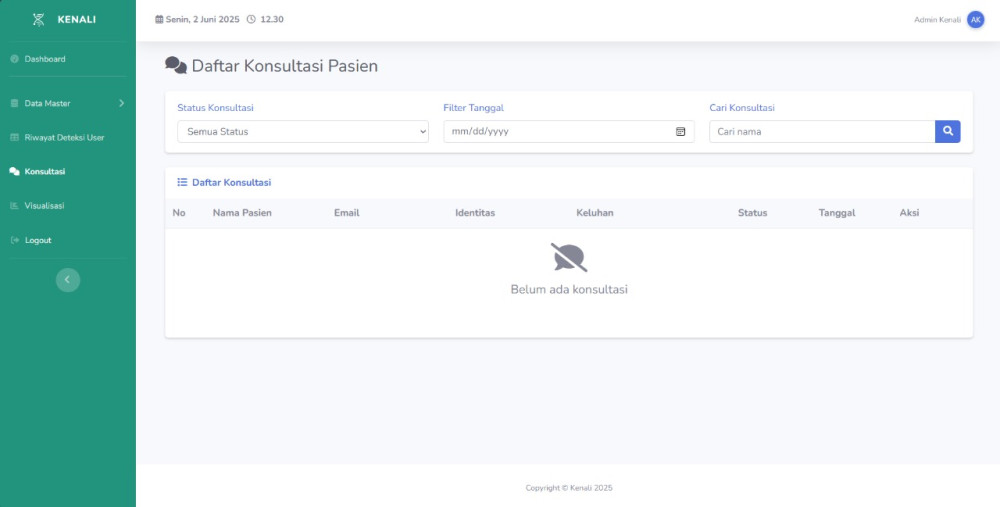Open the Admin Kenali user menu
Viewport: 1000px width, 507px height.
pyautogui.click(x=938, y=20)
